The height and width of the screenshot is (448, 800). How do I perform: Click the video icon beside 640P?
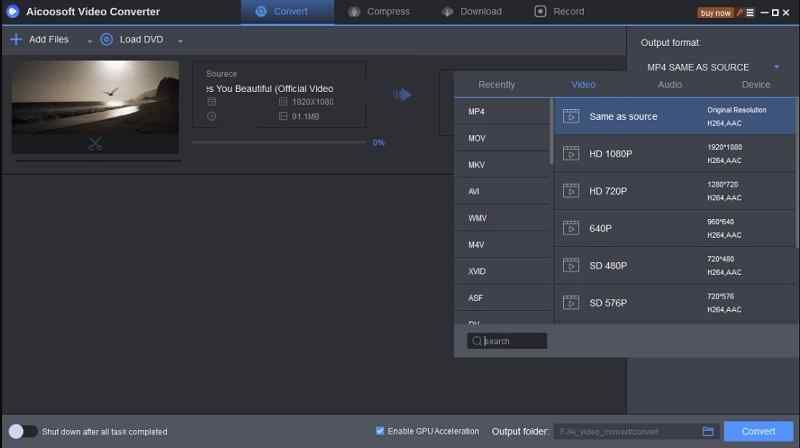(571, 228)
